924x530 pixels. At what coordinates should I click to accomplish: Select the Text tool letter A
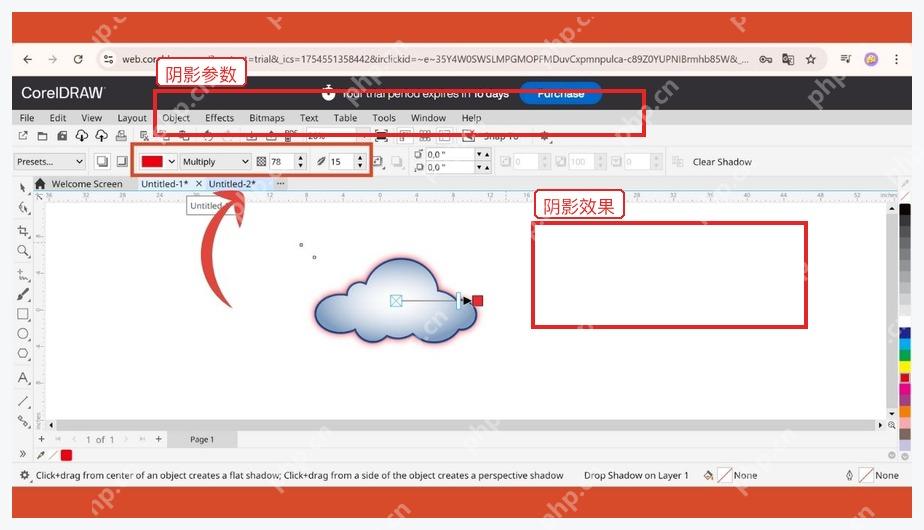[23, 377]
